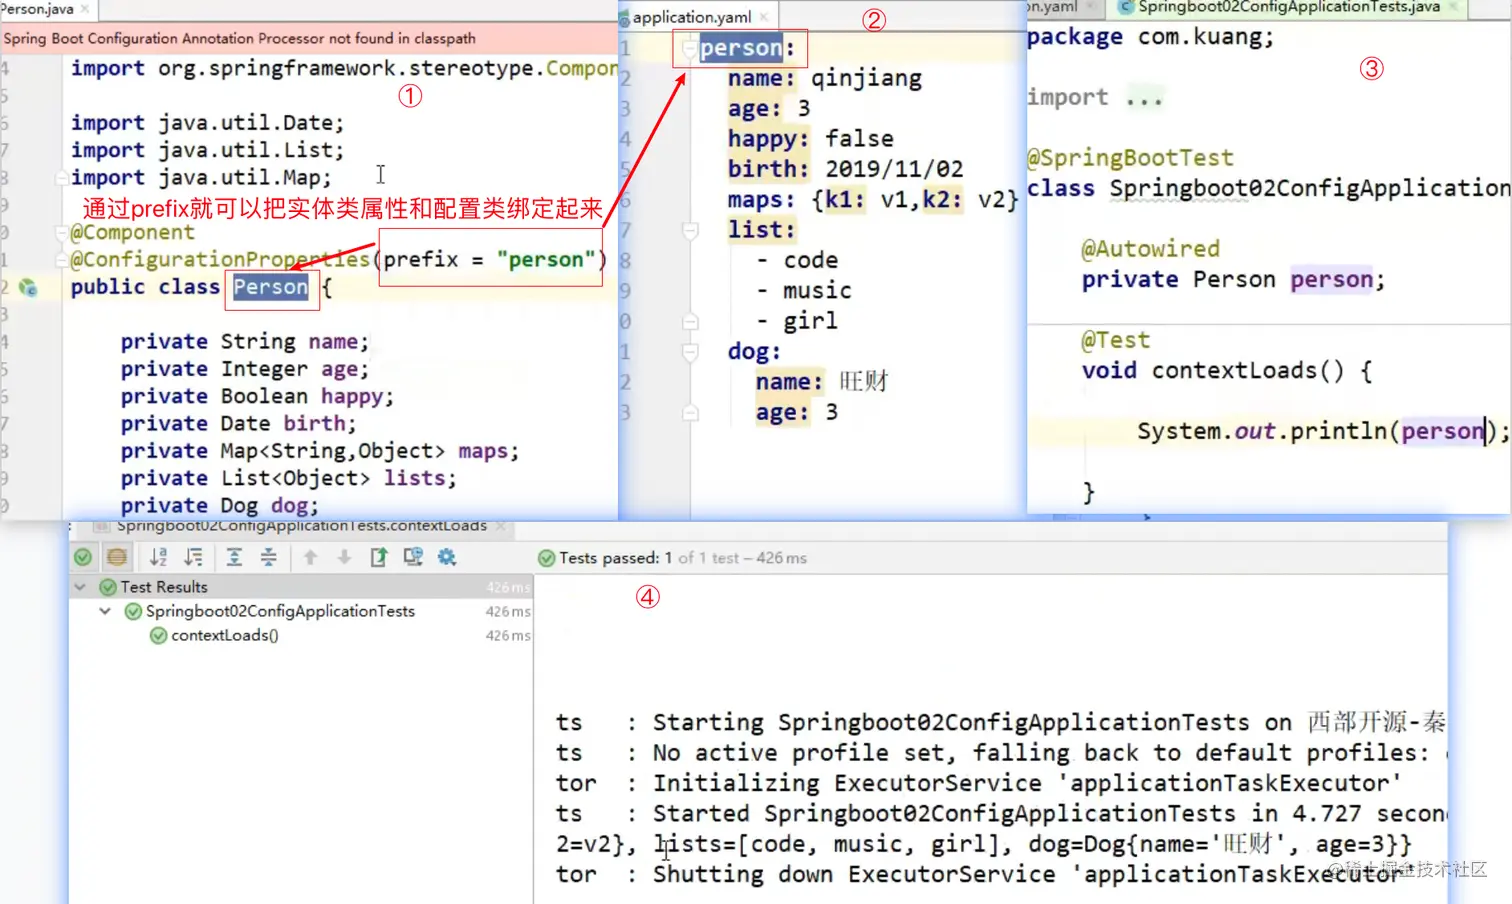This screenshot has width=1512, height=904.
Task: Click the console output line containing dog=Dog
Action: 984,844
